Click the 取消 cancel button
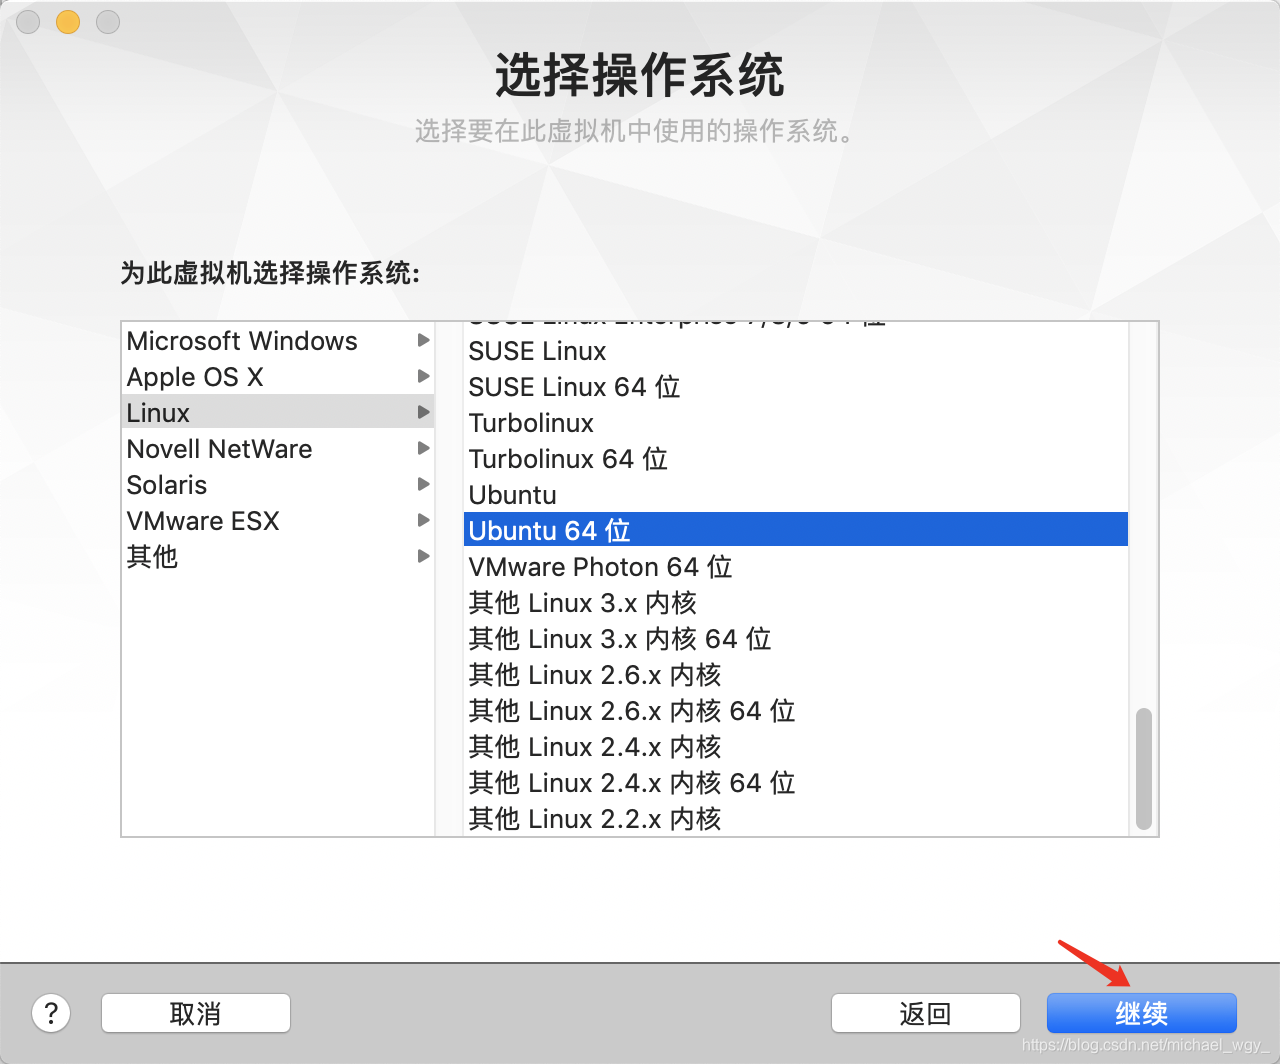The height and width of the screenshot is (1064, 1280). pos(196,1013)
